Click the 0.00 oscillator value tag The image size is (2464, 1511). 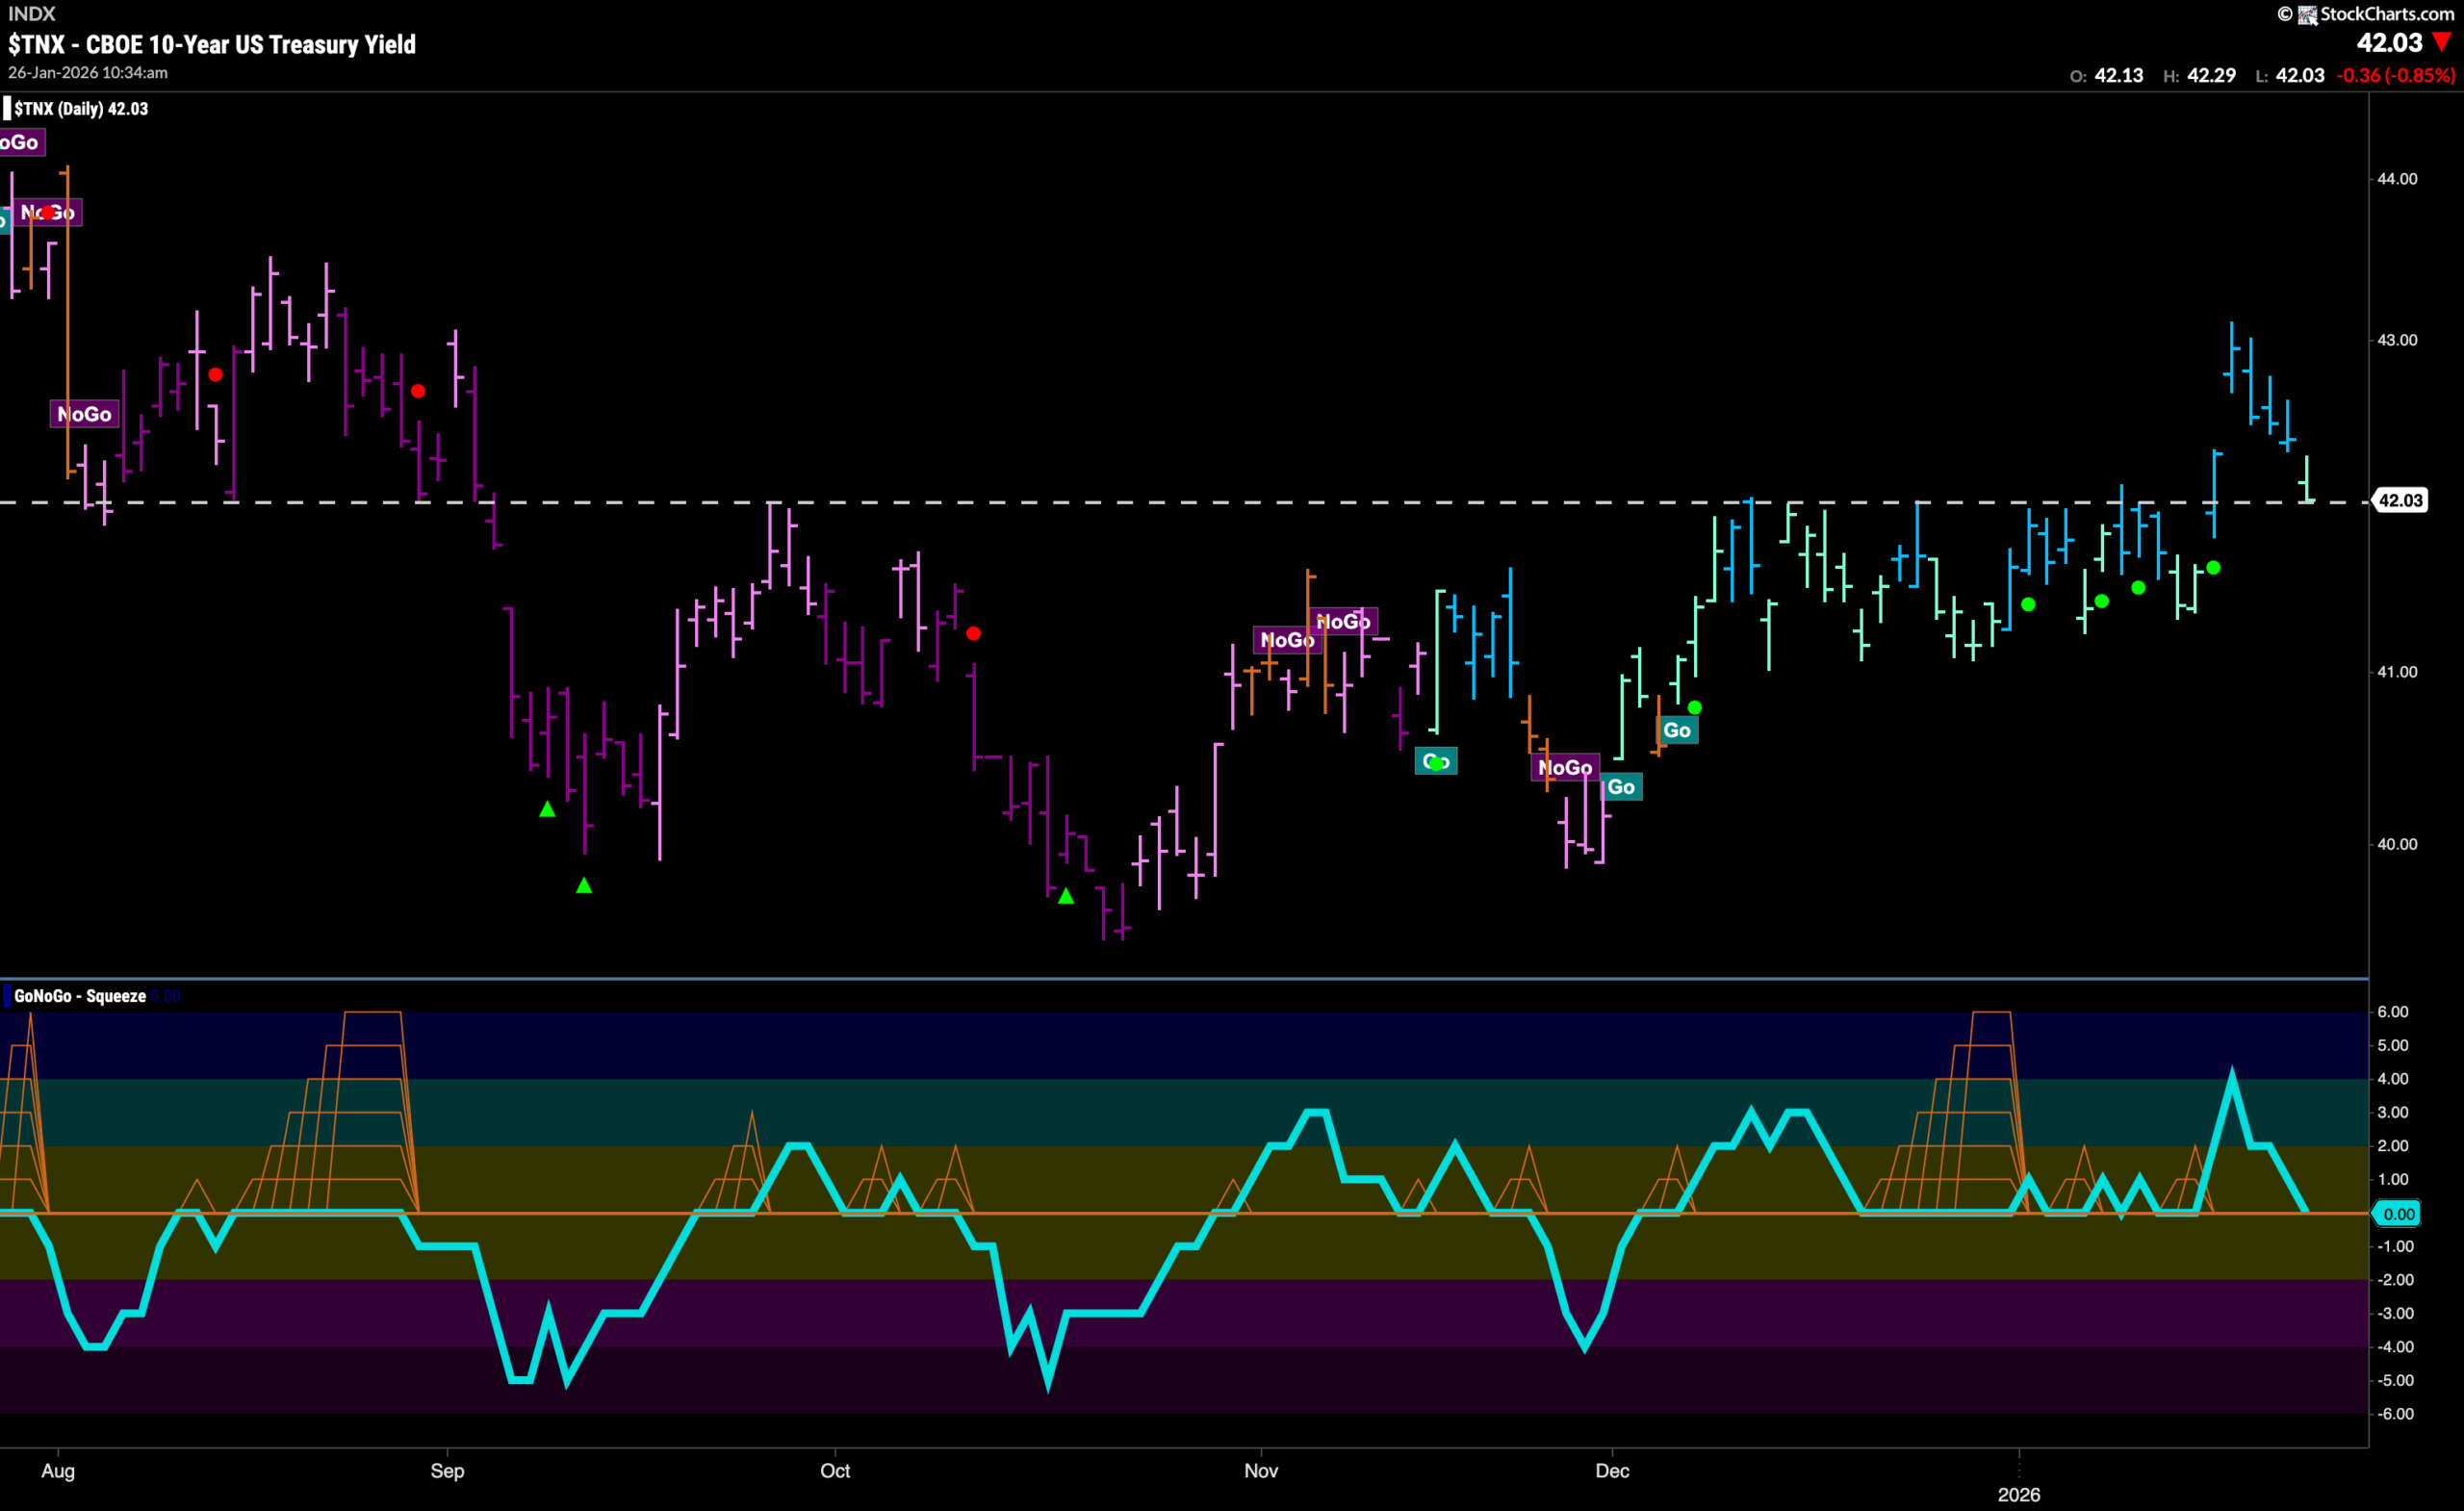2399,1214
